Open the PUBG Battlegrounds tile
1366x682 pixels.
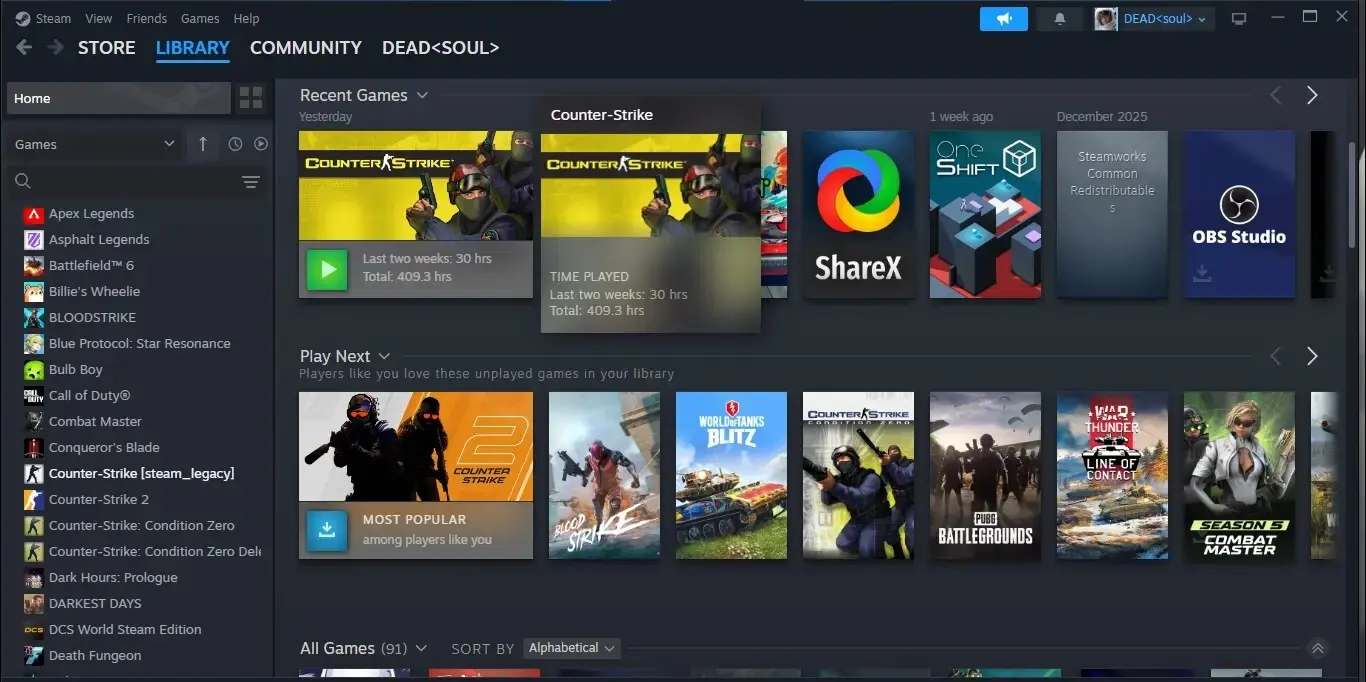pos(985,475)
